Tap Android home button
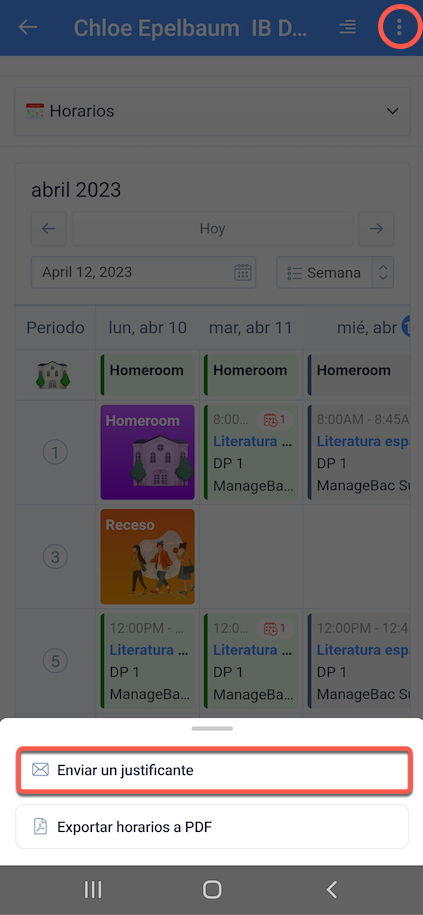 (x=212, y=890)
